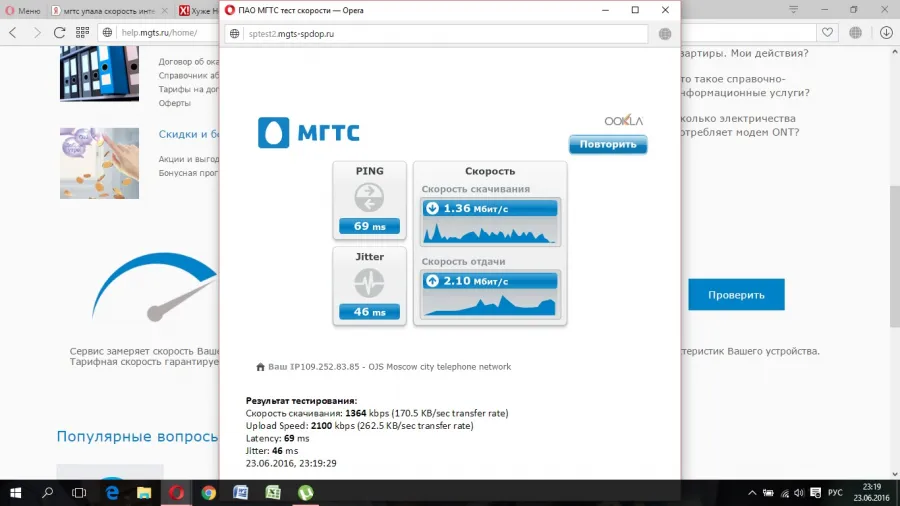The width and height of the screenshot is (900, 506).
Task: Switch to the 'Хуже Н' tab
Action: (198, 10)
